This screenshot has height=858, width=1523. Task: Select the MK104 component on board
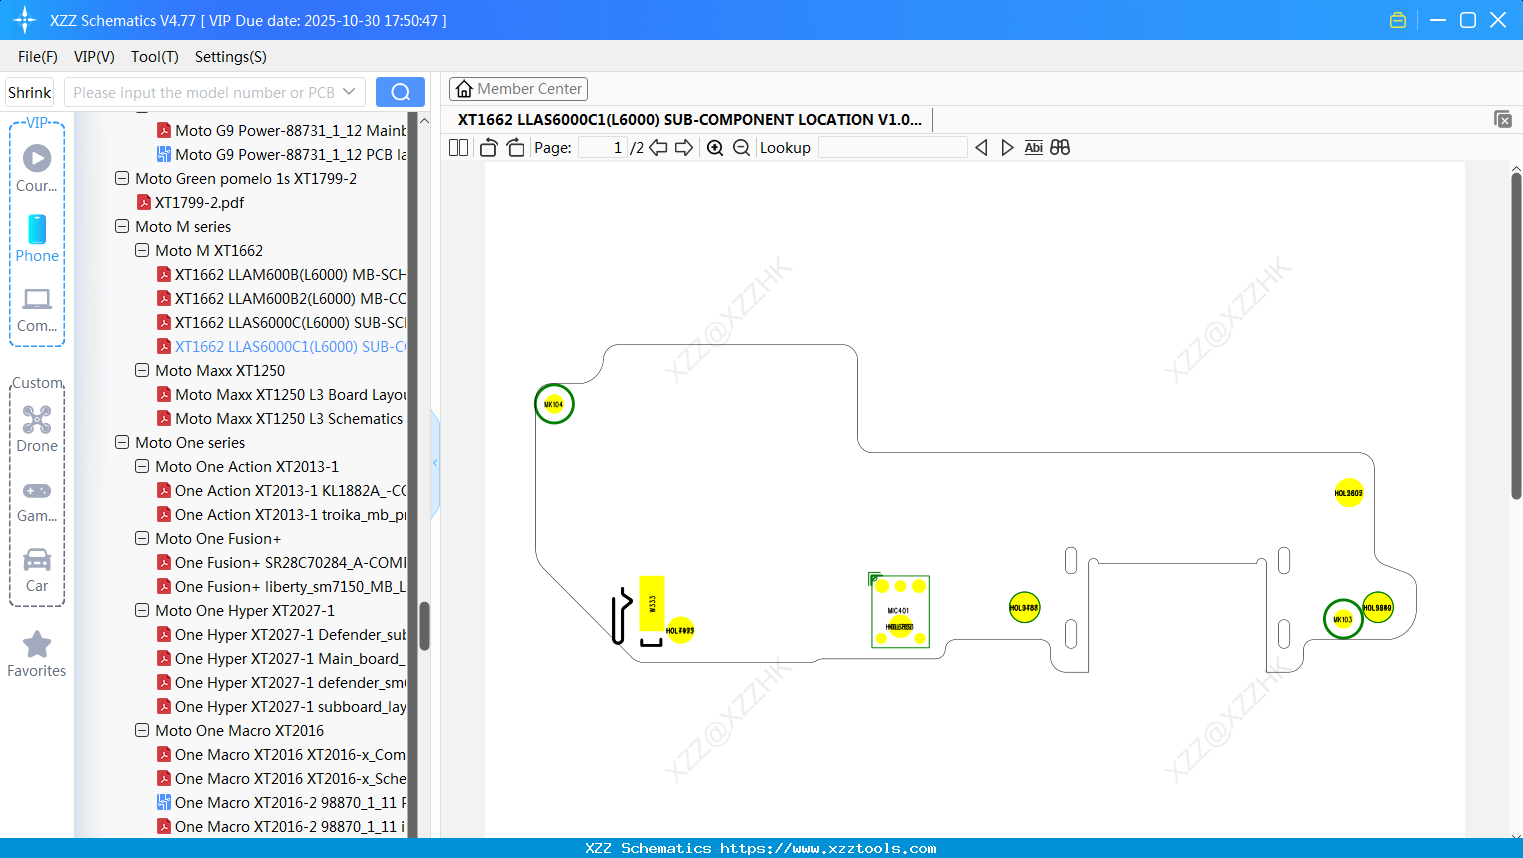(x=554, y=404)
